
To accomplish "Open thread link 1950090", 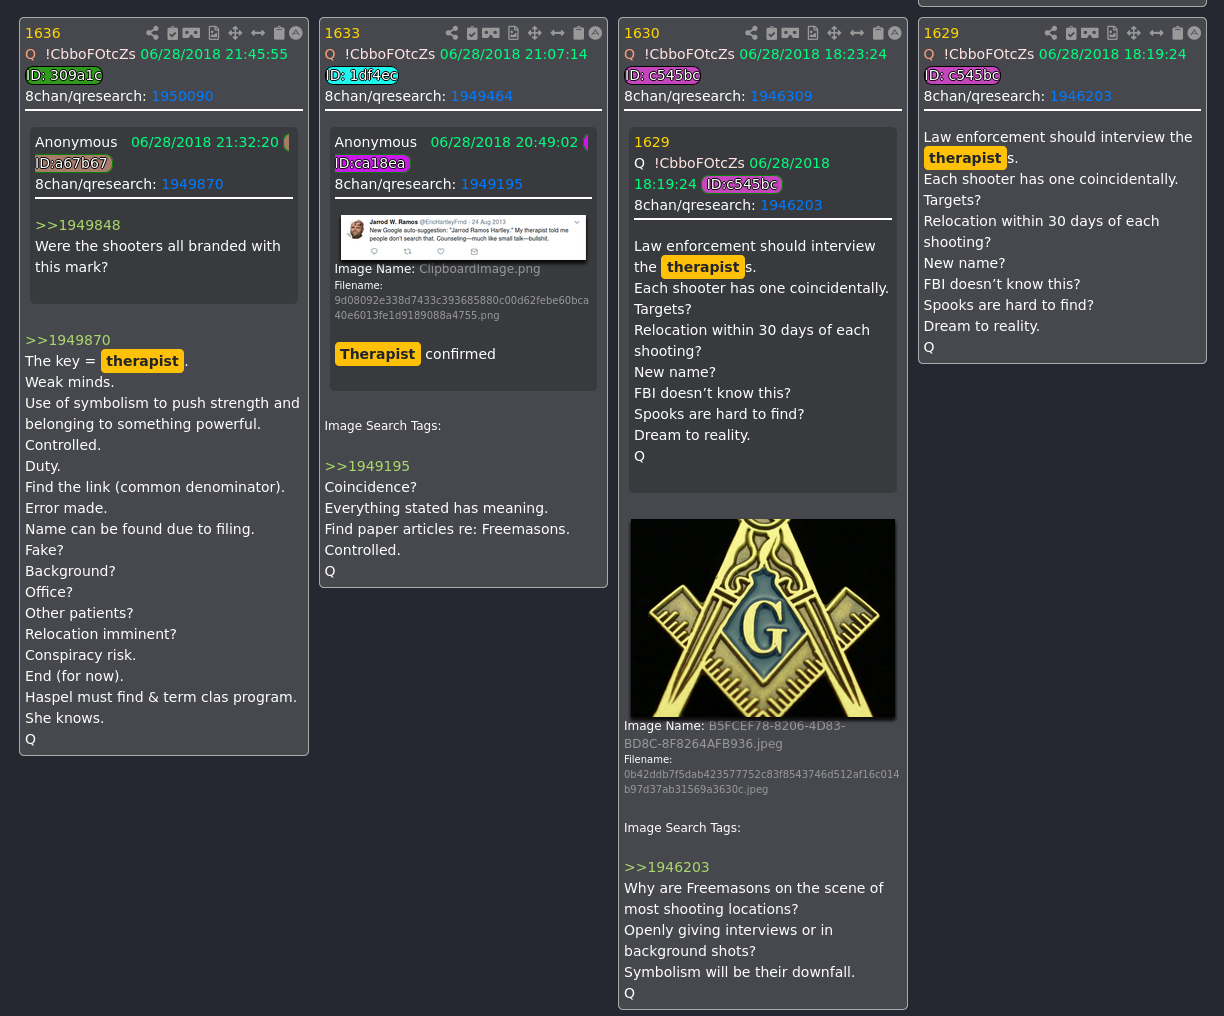I will tap(182, 96).
